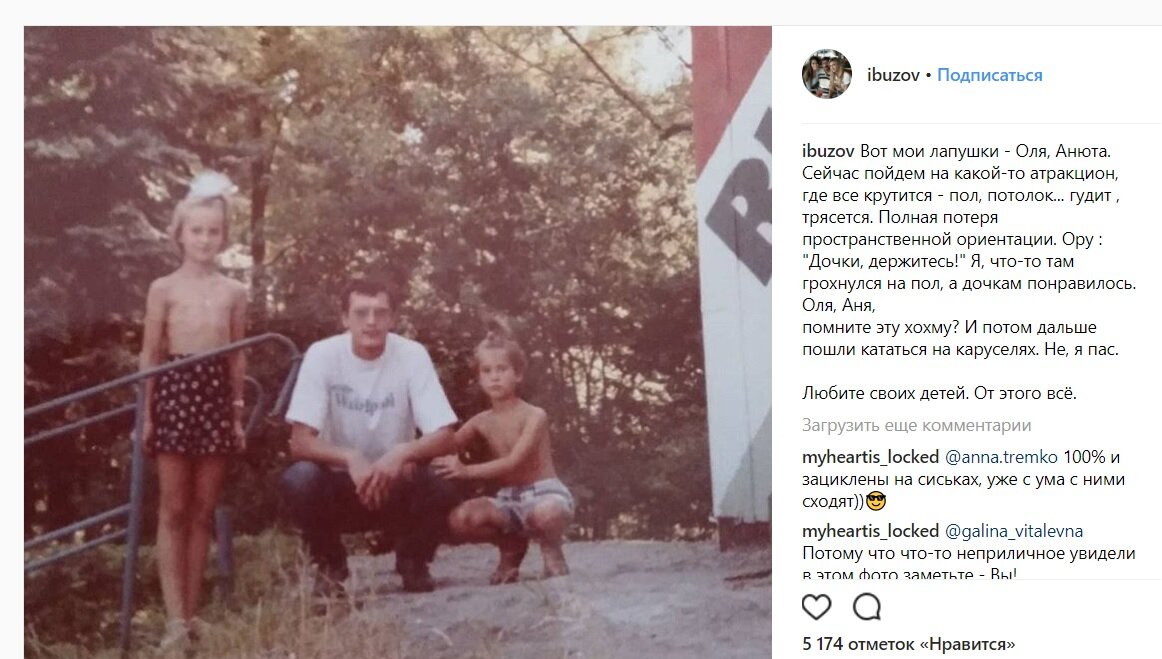The image size is (1162, 659).
Task: Open ibuzov username in post header
Action: click(893, 75)
